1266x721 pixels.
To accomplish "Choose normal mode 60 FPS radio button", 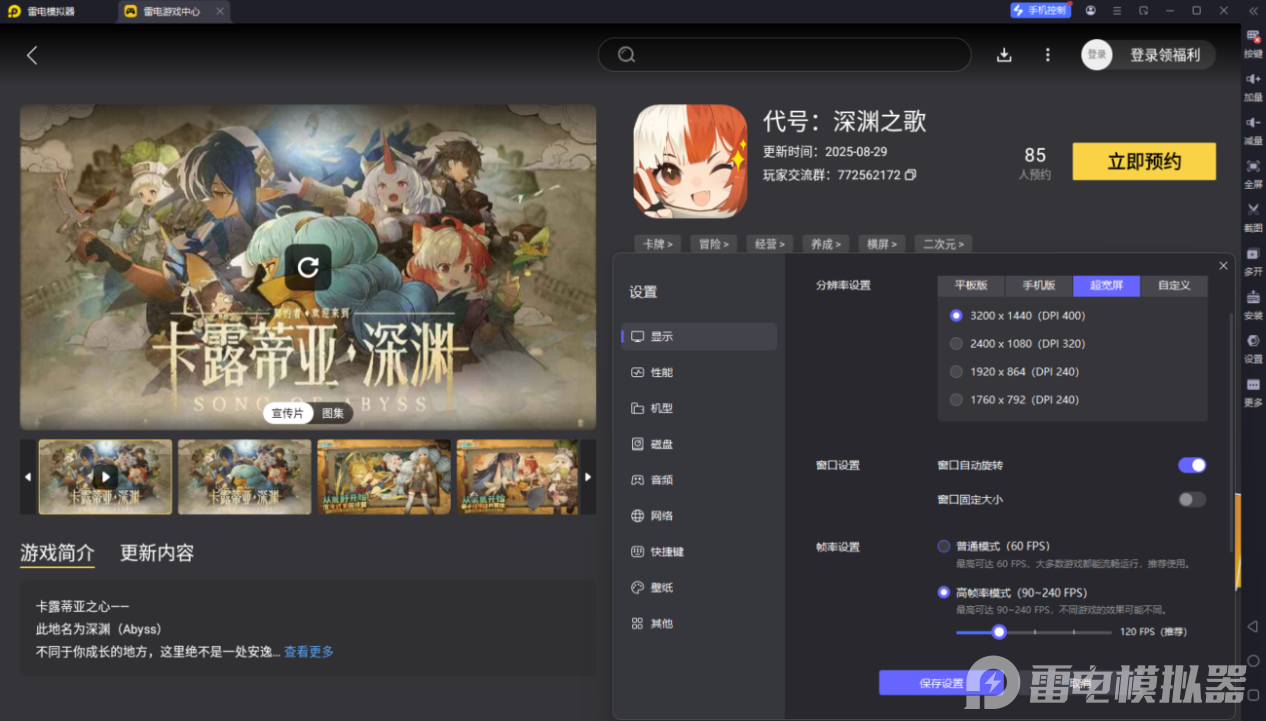I will click(944, 546).
